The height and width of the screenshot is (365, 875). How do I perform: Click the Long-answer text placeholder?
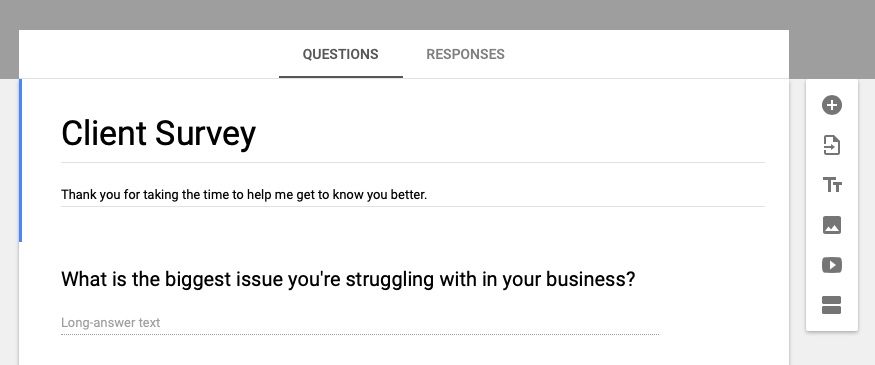[110, 323]
